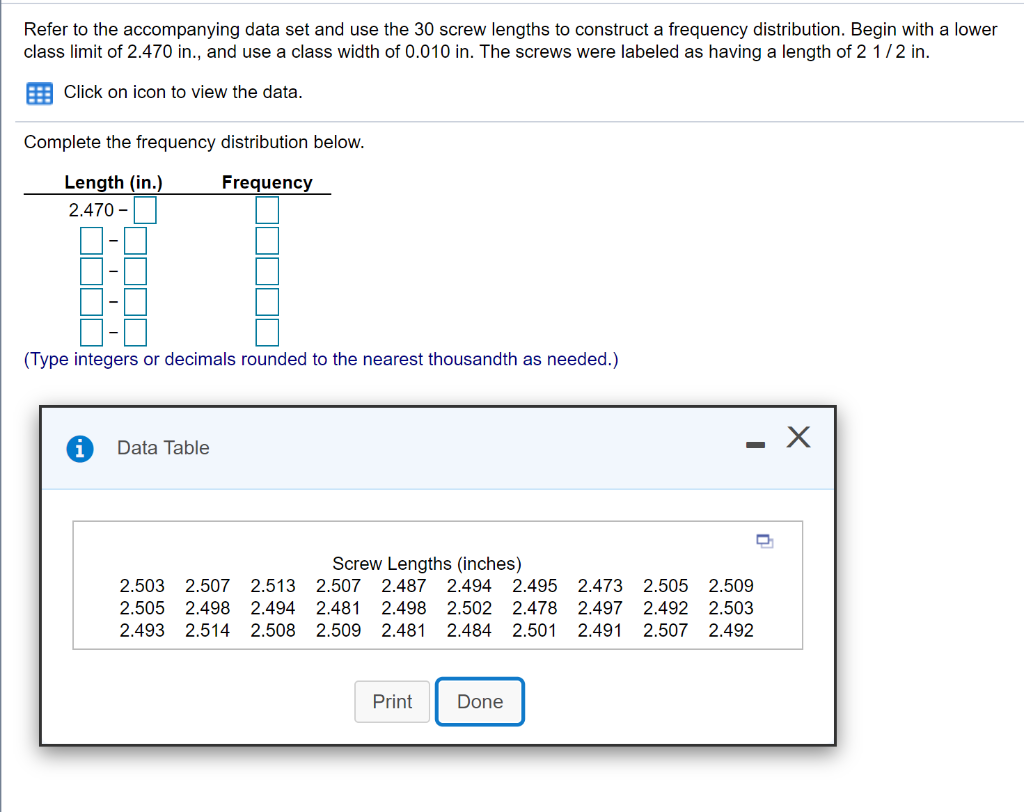Click the lower limit box of the last class
The width and height of the screenshot is (1024, 812).
pyautogui.click(x=91, y=331)
